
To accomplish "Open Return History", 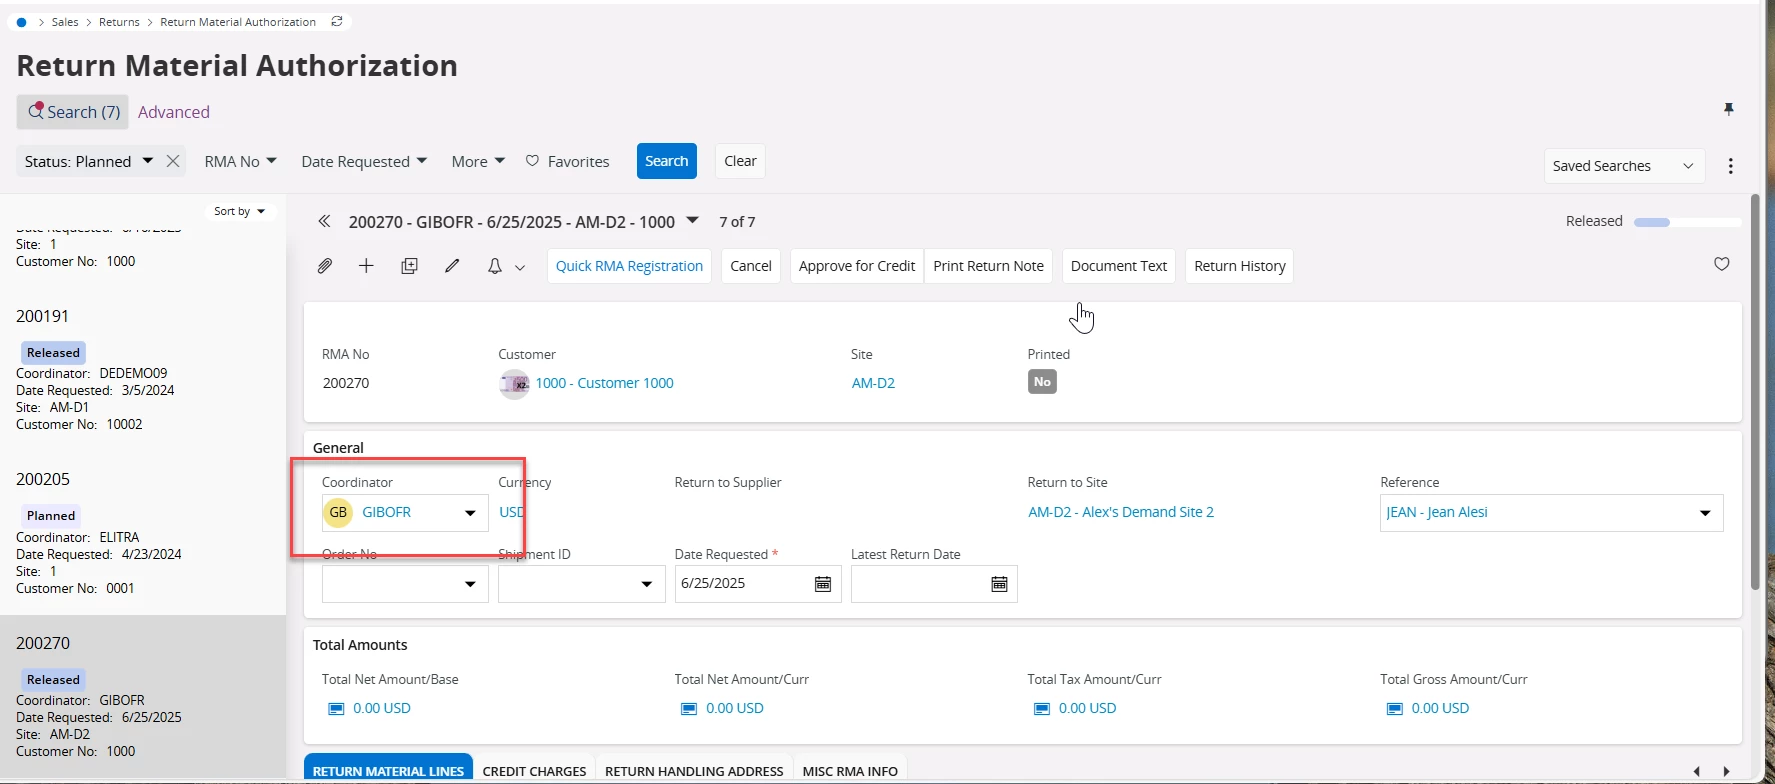I will click(1240, 266).
